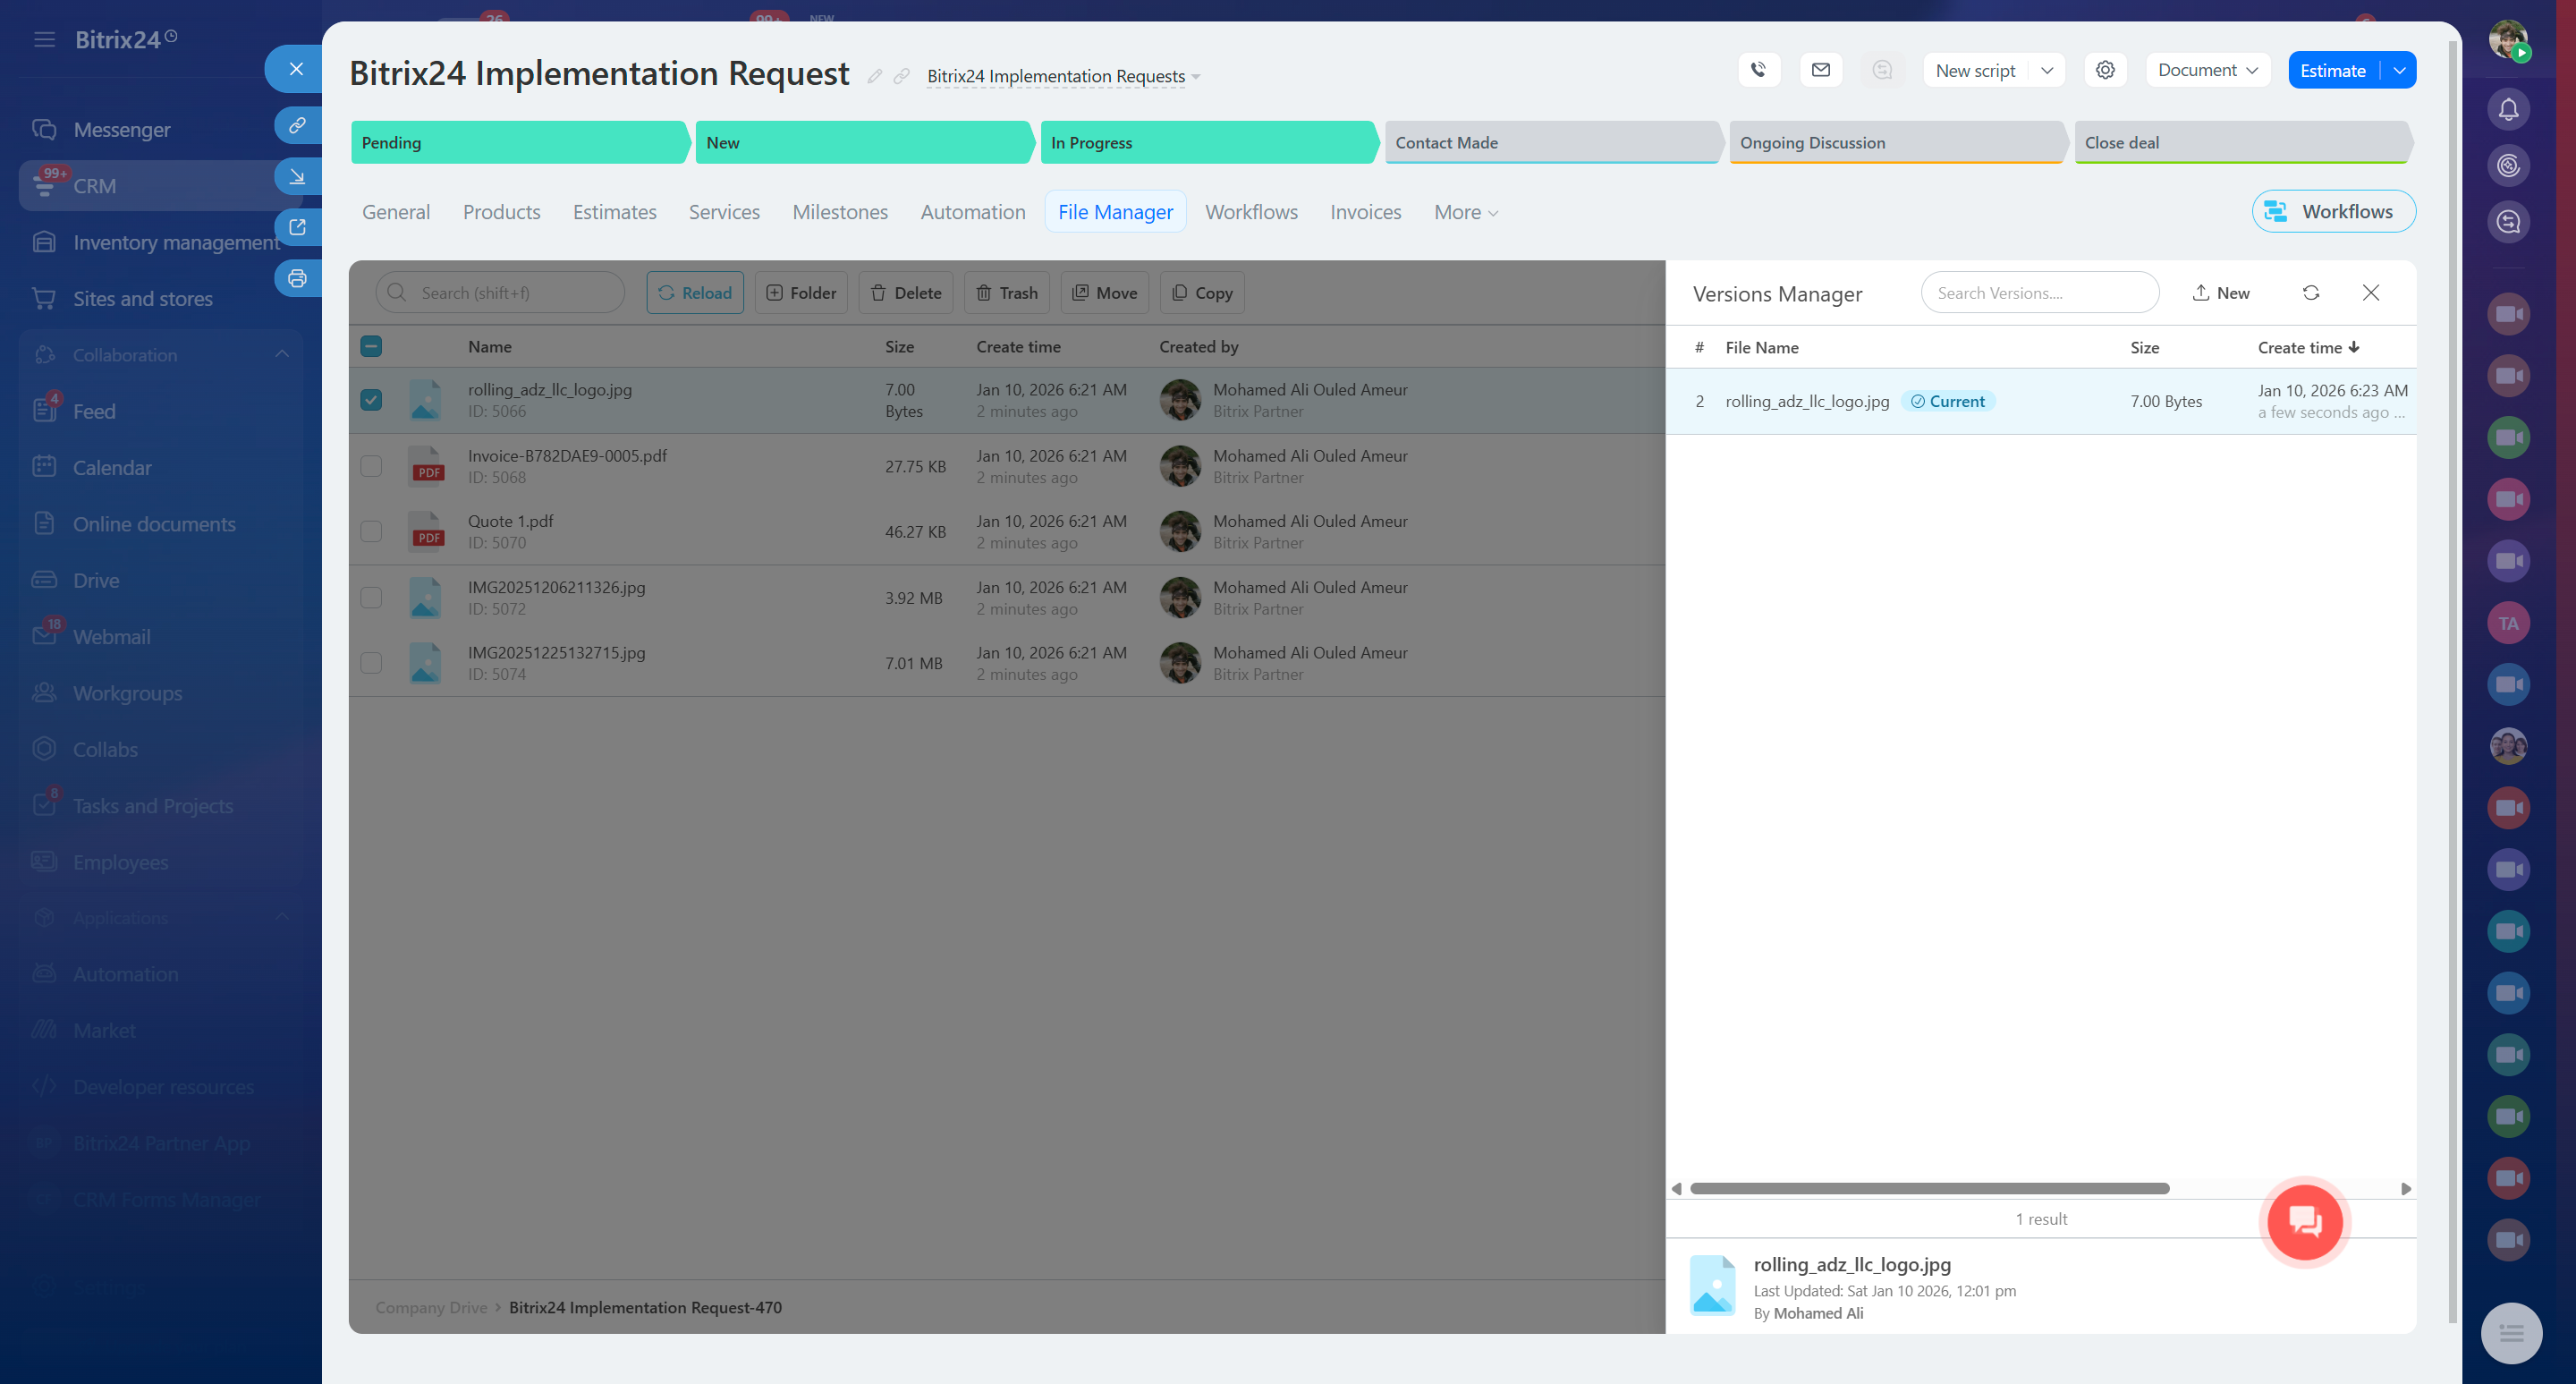2576x1384 pixels.
Task: Check the Invoice-B782DAE9-0005.pdf checkbox
Action: point(371,466)
